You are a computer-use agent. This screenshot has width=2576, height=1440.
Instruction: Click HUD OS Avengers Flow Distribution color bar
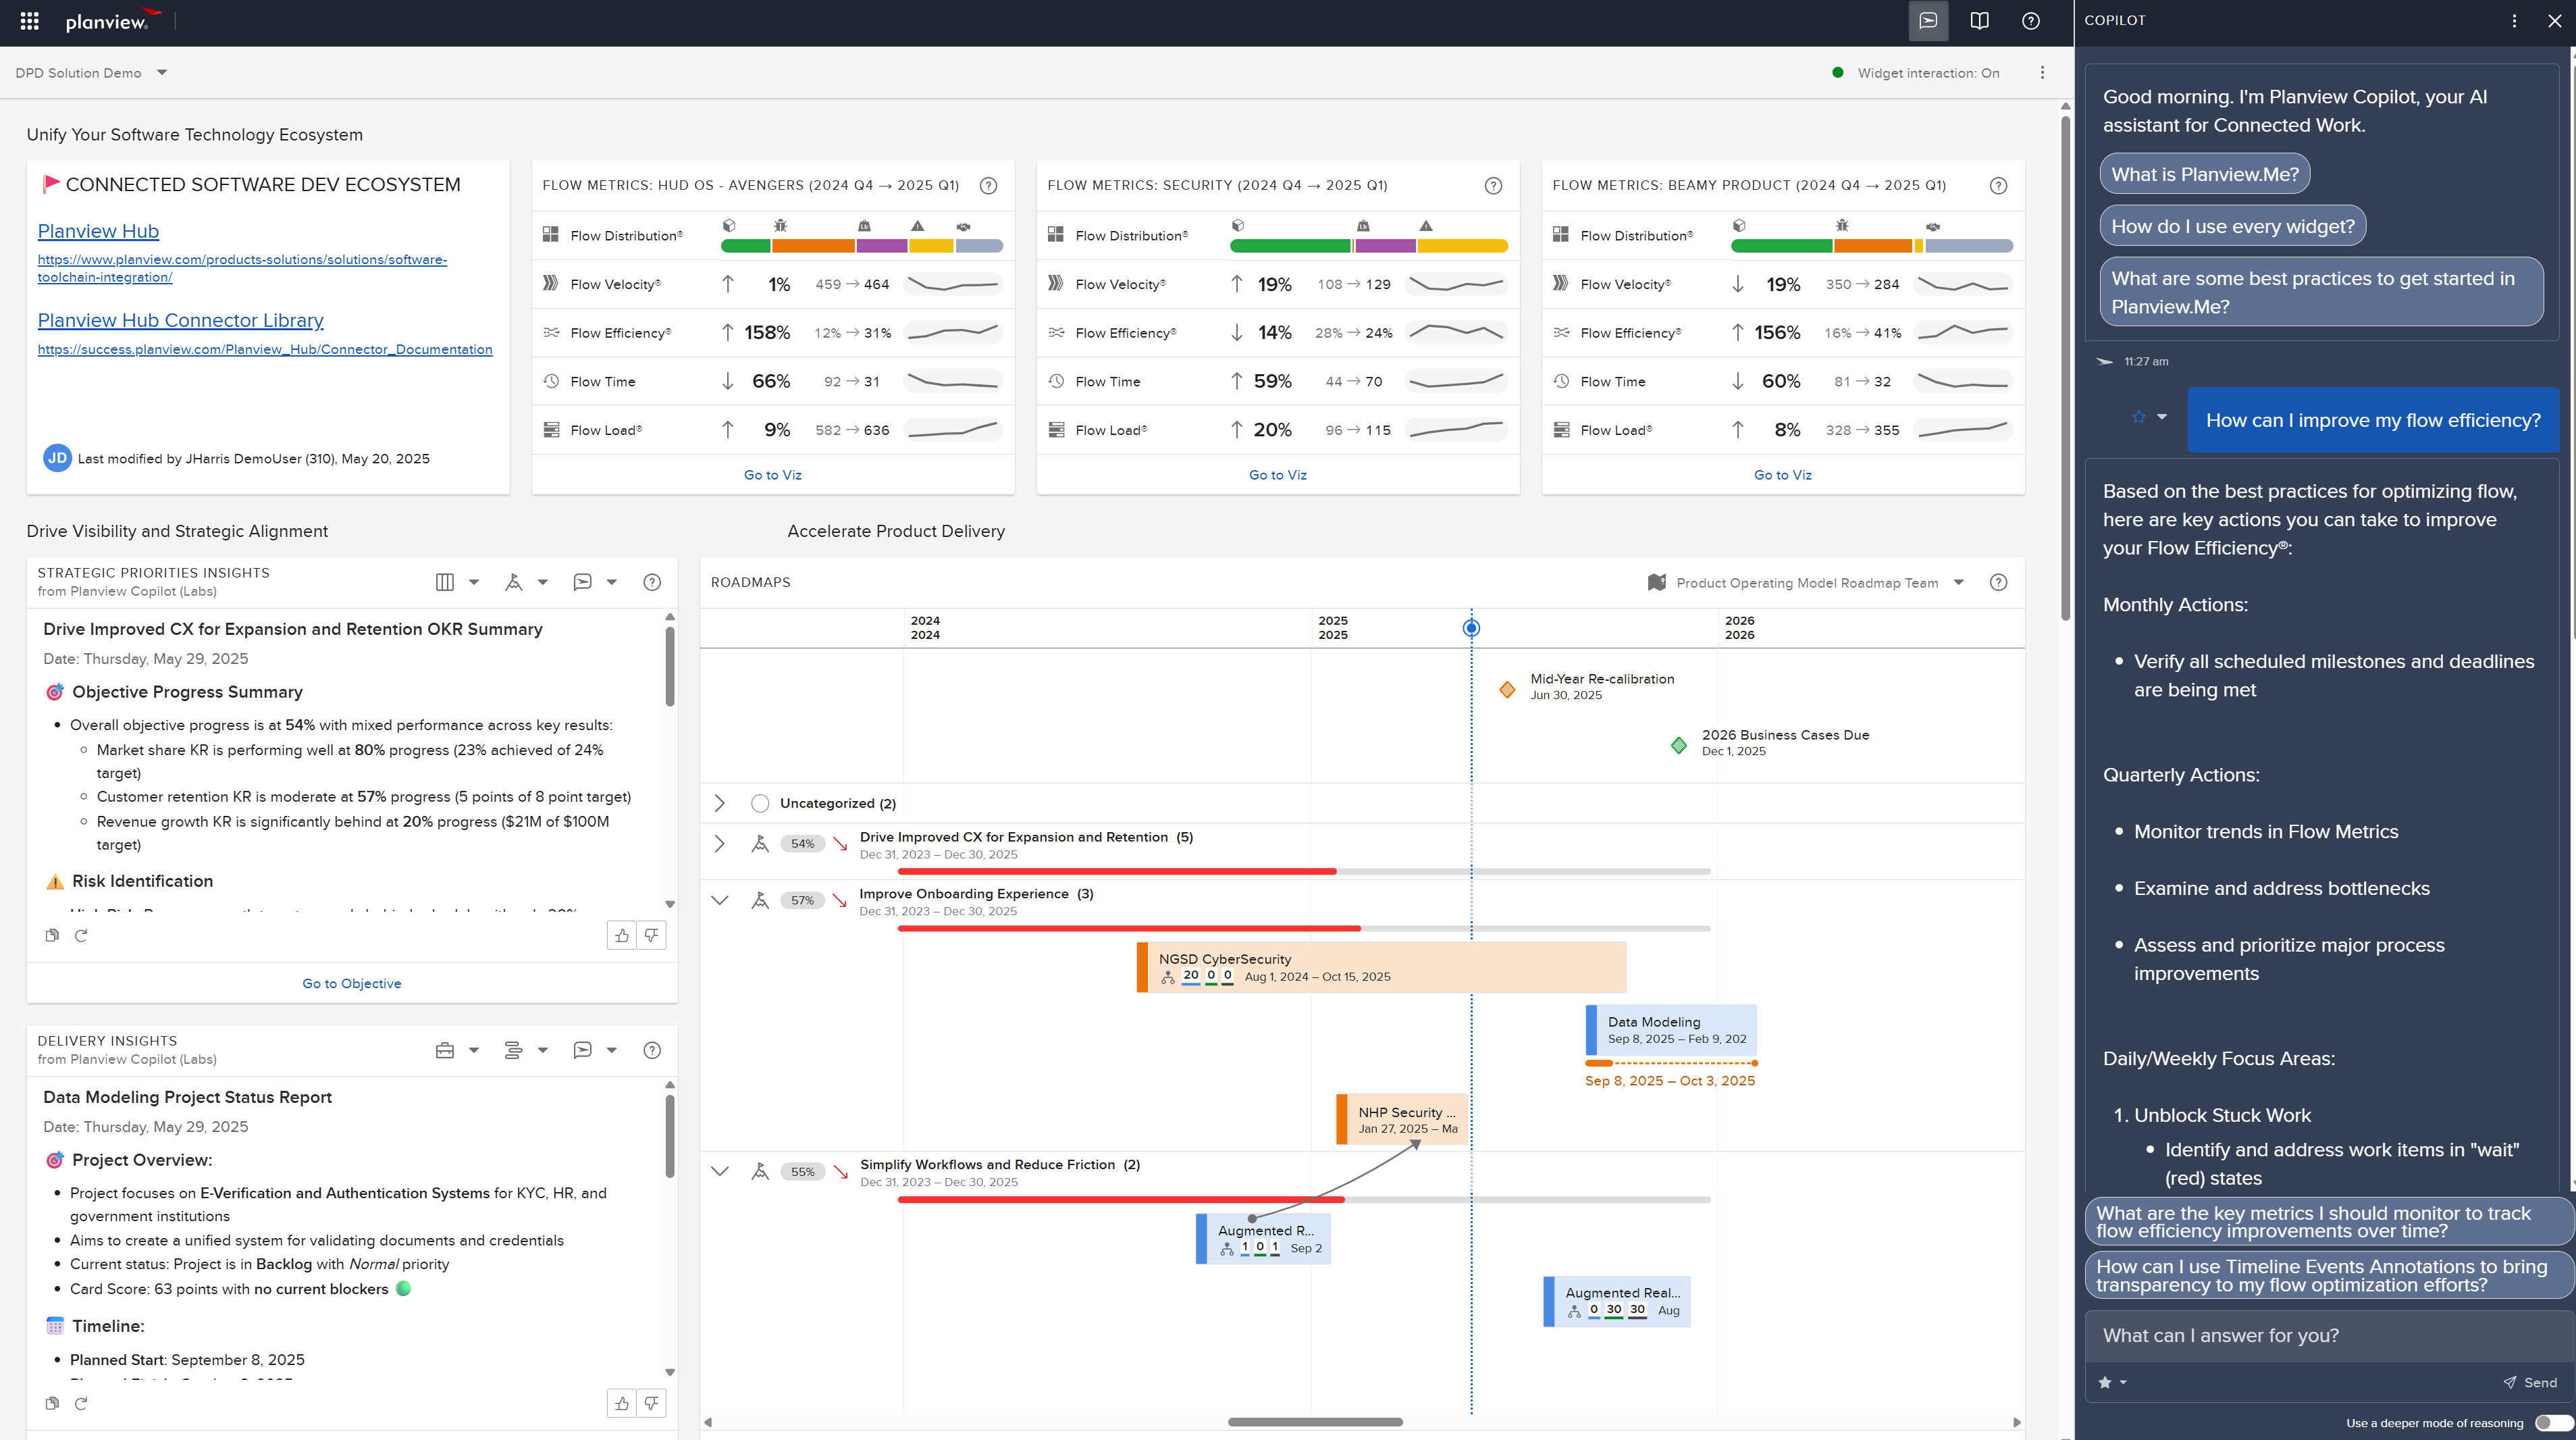(861, 246)
